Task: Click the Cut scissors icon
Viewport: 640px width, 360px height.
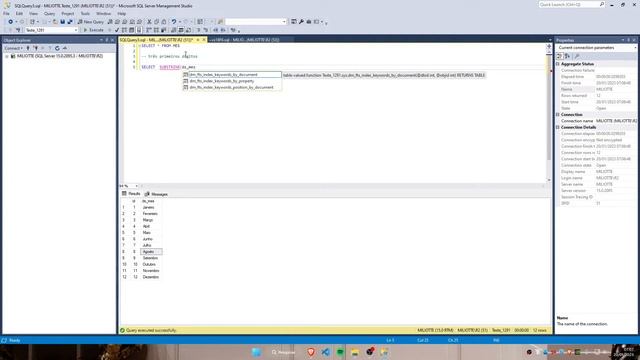Action: (x=149, y=22)
